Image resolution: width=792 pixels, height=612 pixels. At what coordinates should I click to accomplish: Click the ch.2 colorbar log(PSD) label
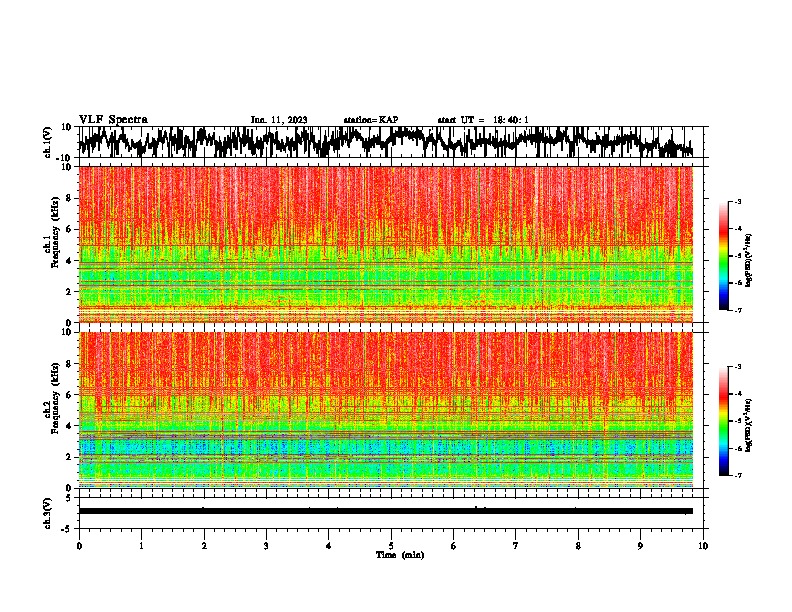coord(749,425)
